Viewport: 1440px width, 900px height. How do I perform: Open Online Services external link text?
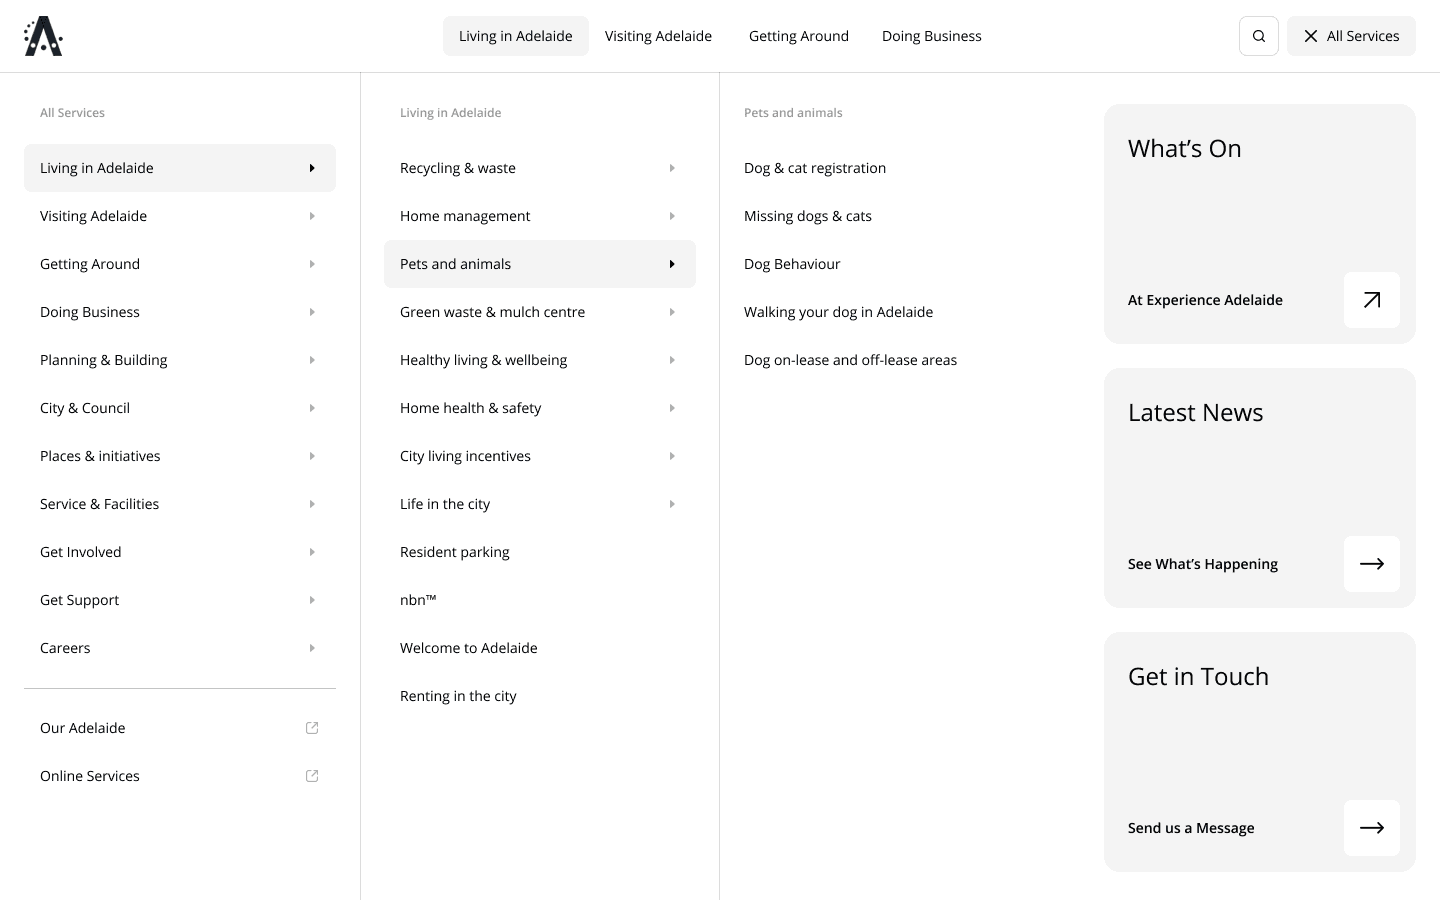pyautogui.click(x=90, y=776)
